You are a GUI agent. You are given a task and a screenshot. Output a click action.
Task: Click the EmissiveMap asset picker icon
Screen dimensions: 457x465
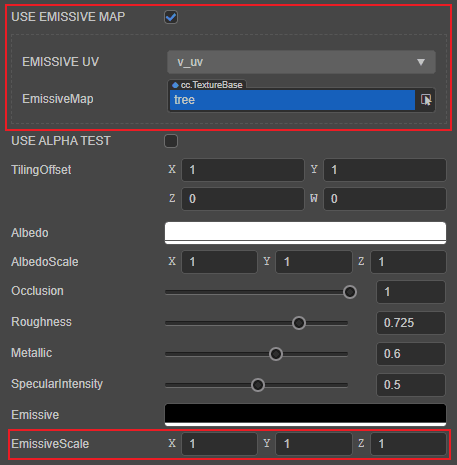[426, 100]
